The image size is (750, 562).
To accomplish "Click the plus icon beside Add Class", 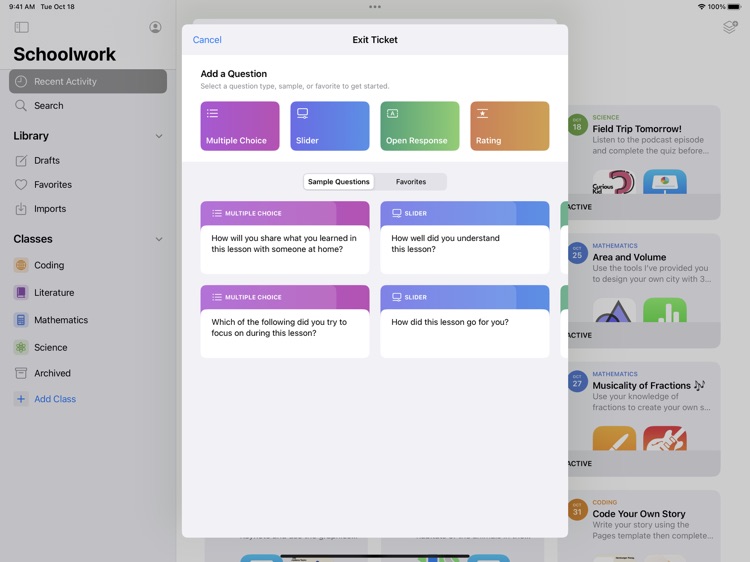I will [x=21, y=399].
